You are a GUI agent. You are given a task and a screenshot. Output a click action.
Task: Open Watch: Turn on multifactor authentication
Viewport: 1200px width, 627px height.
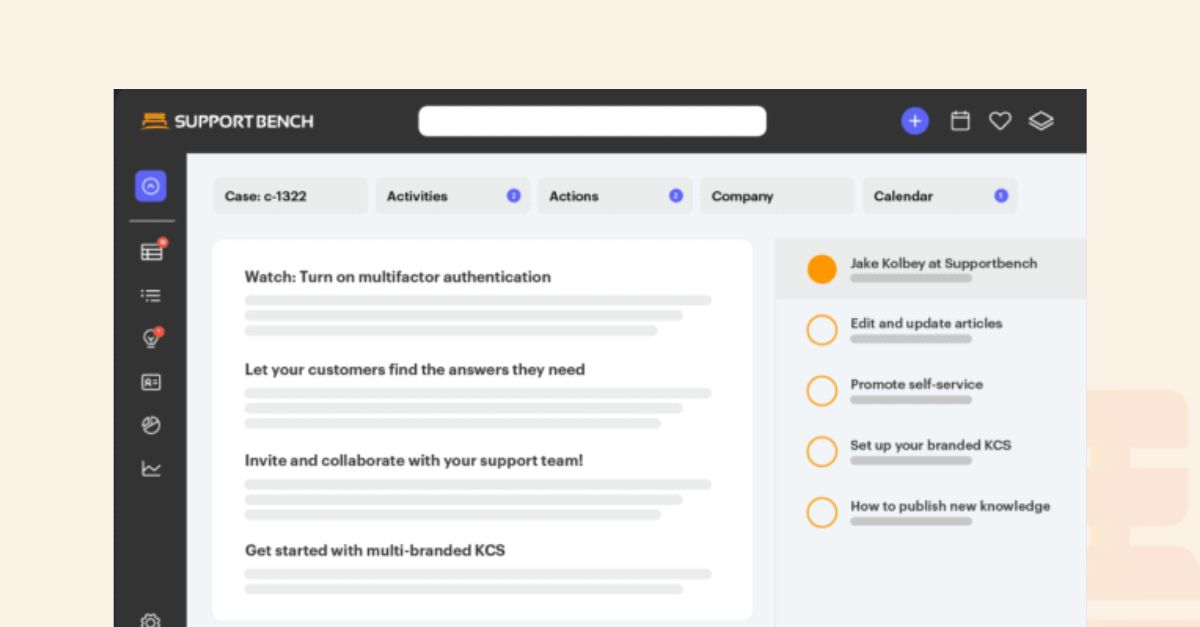[398, 277]
